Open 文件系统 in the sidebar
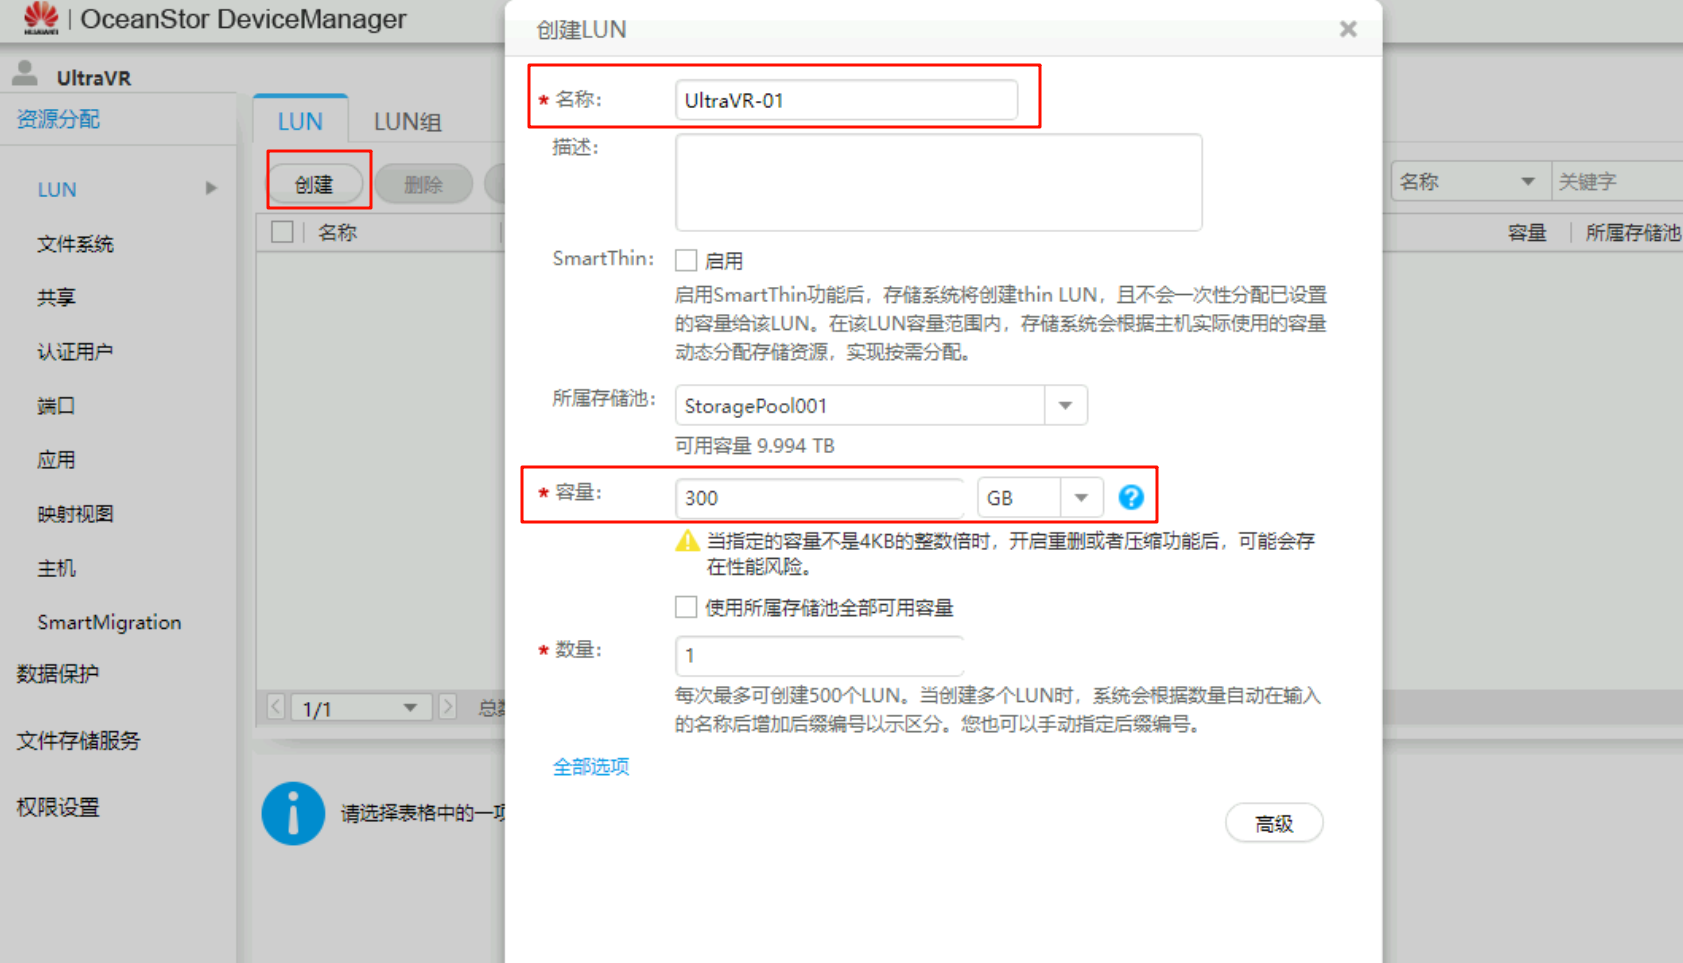The height and width of the screenshot is (963, 1683). coord(75,243)
